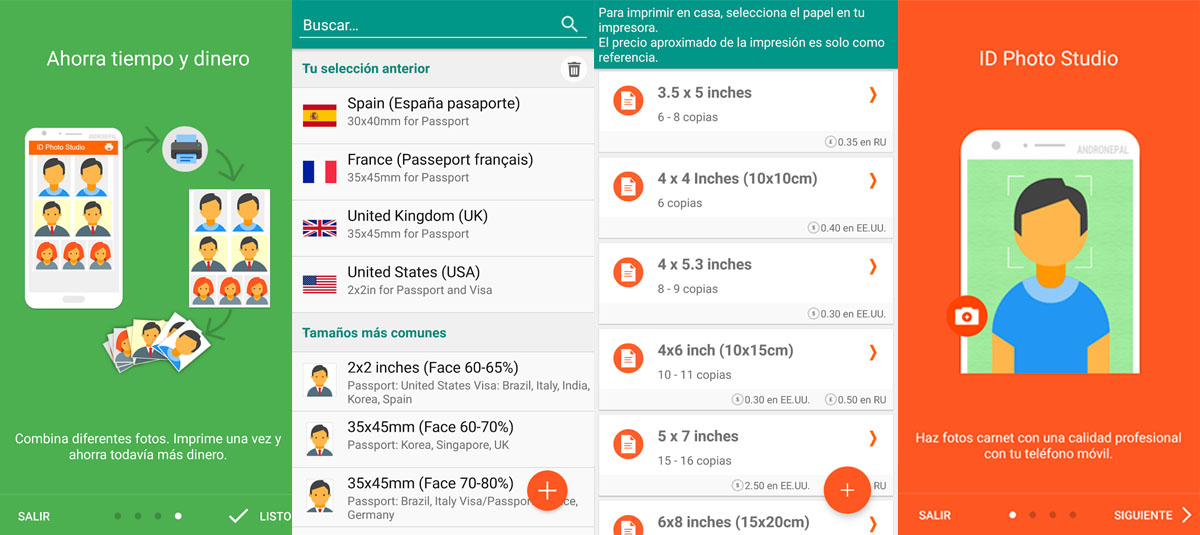Type in the Buscar search field
1200x535 pixels.
pyautogui.click(x=425, y=25)
